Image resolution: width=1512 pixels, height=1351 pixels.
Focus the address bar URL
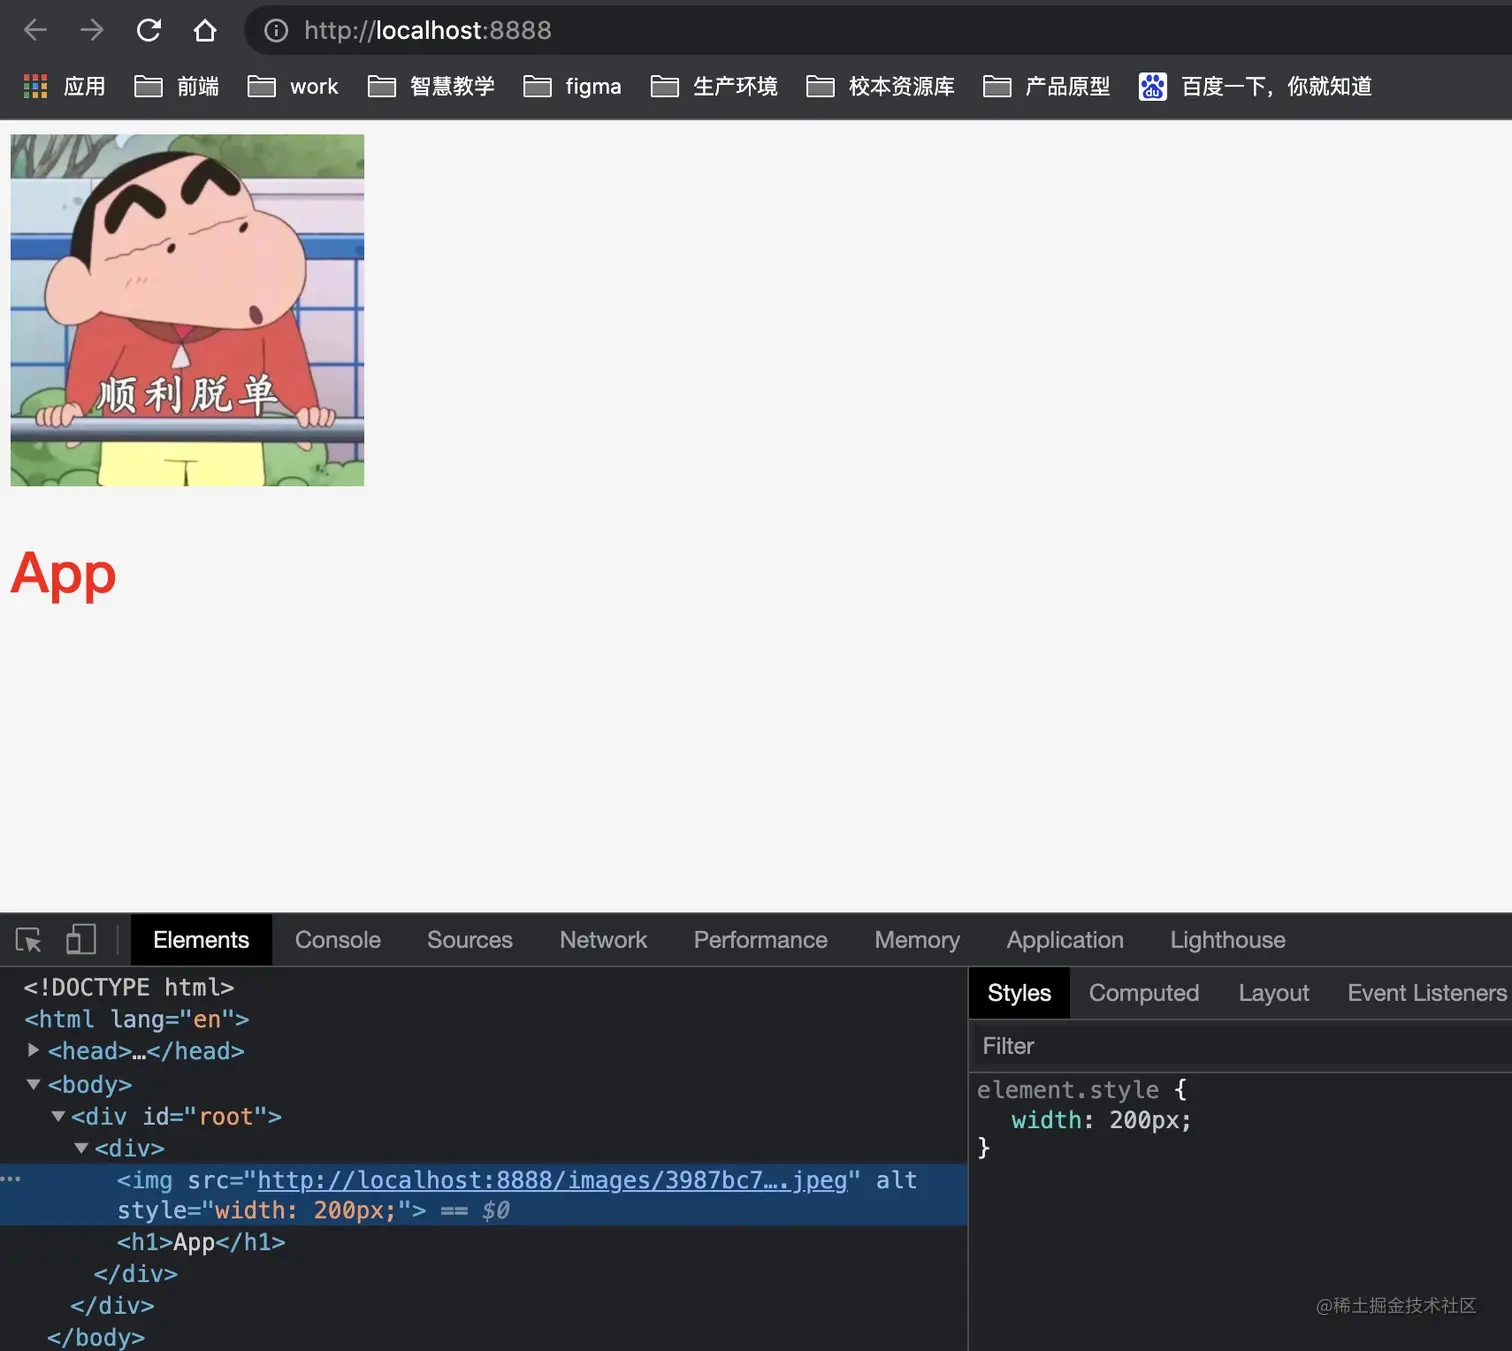click(x=428, y=31)
